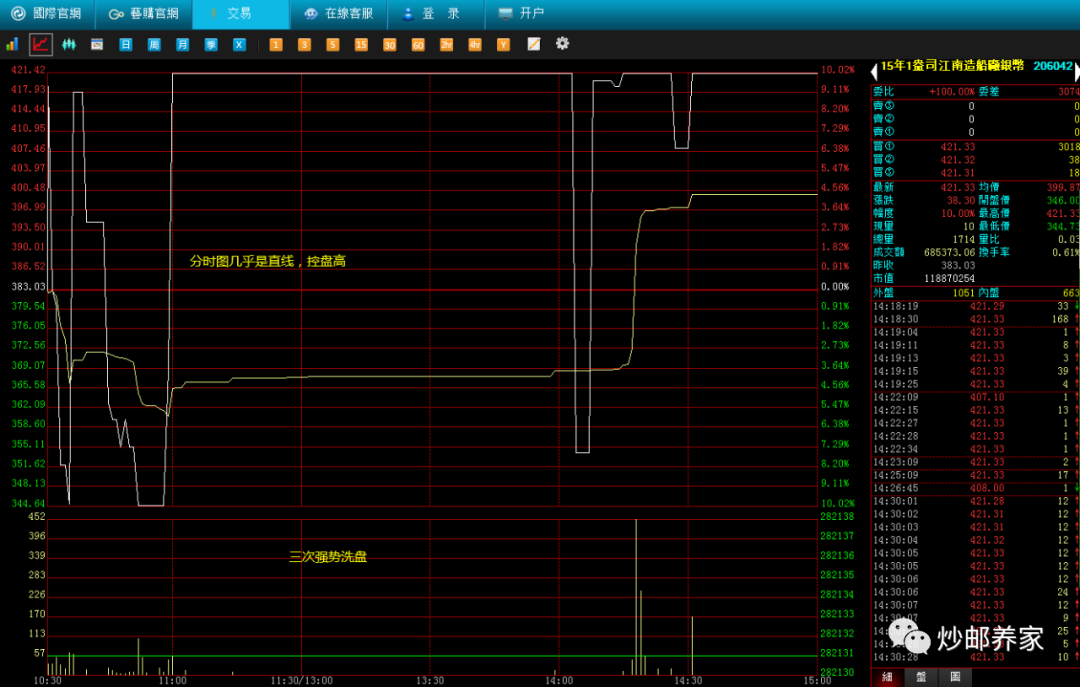Select the daily (日) period icon
Screen dimensions: 1080x687
tap(126, 44)
